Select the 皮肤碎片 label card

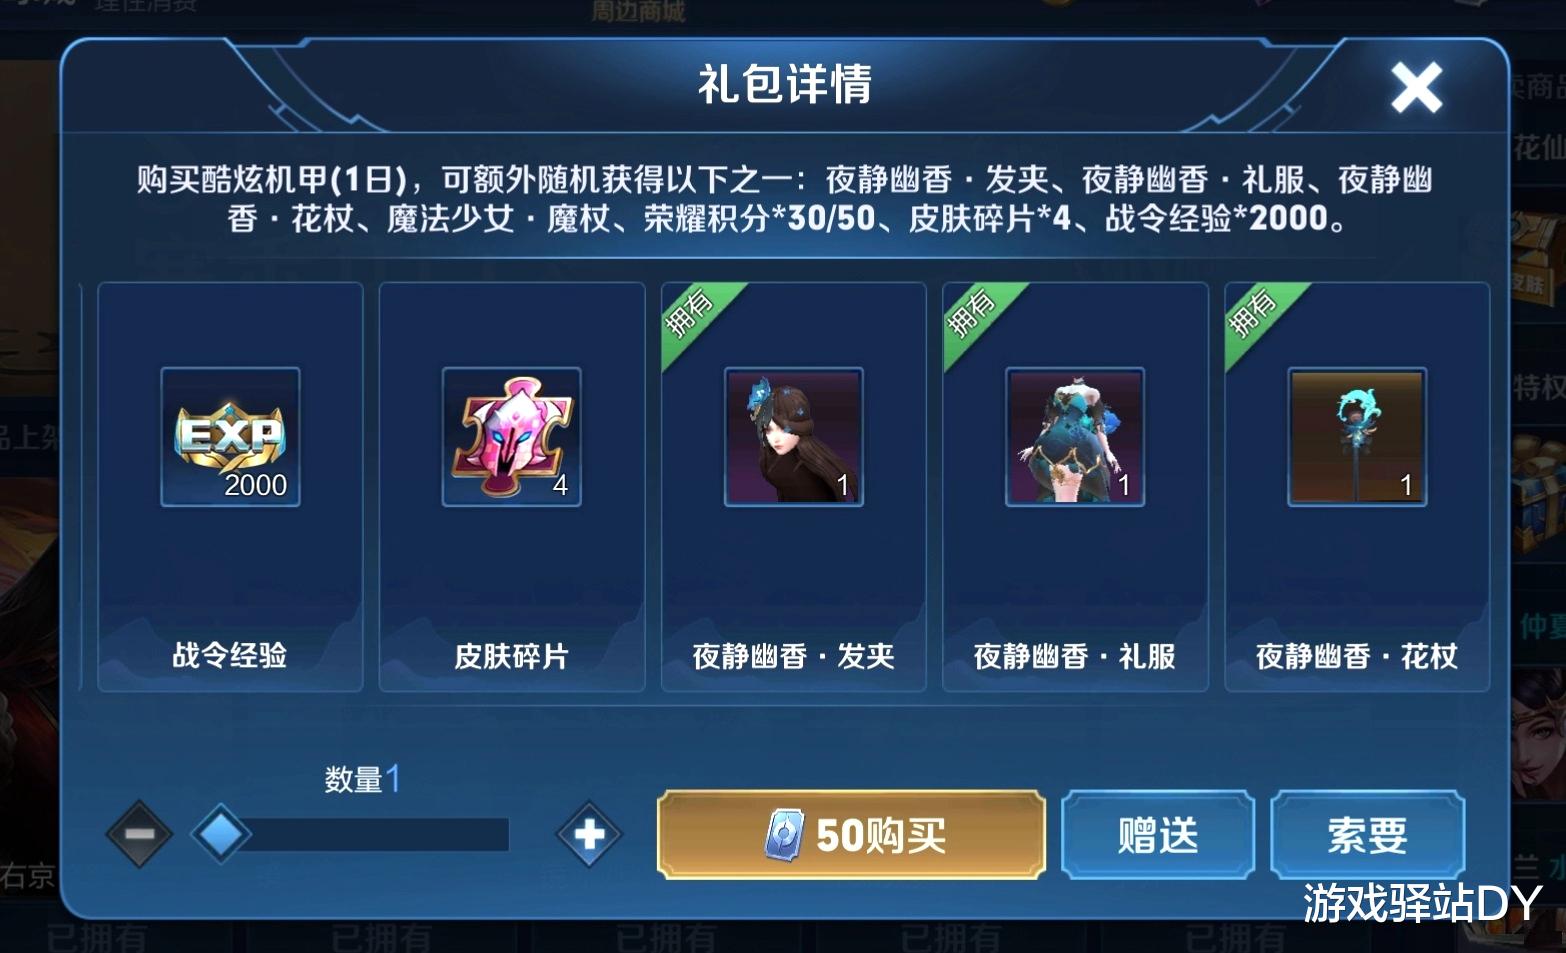pos(512,487)
